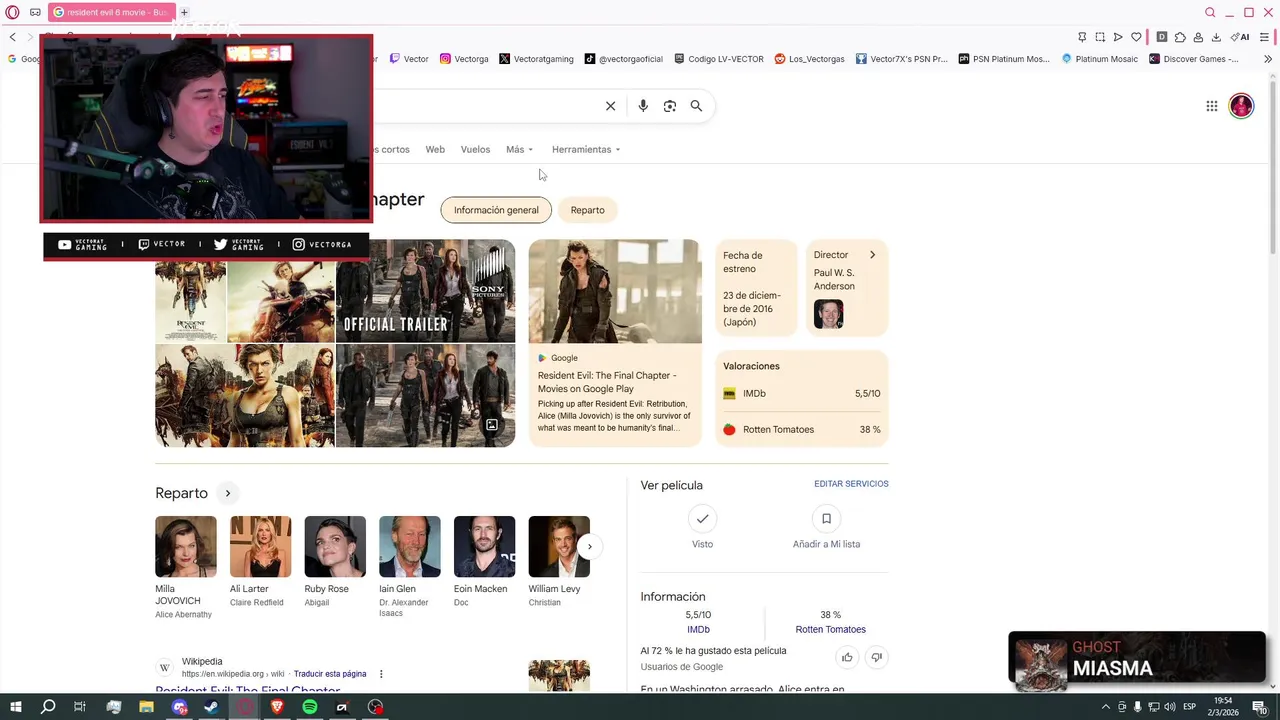This screenshot has width=1280, height=720.
Task: Expand the Más search filter menu
Action: point(519,149)
